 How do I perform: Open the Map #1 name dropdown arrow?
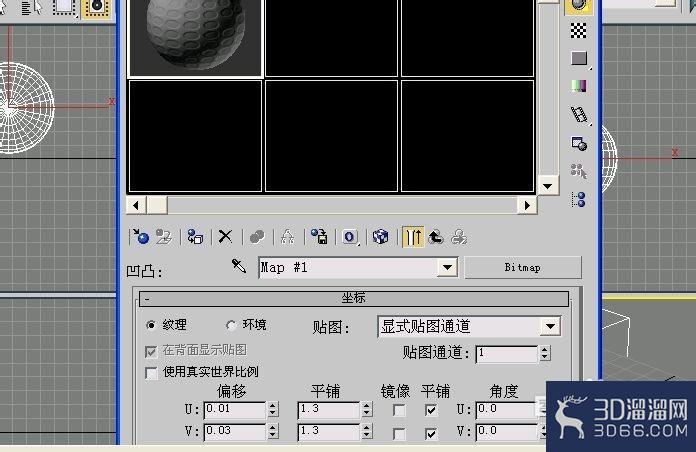coord(447,267)
